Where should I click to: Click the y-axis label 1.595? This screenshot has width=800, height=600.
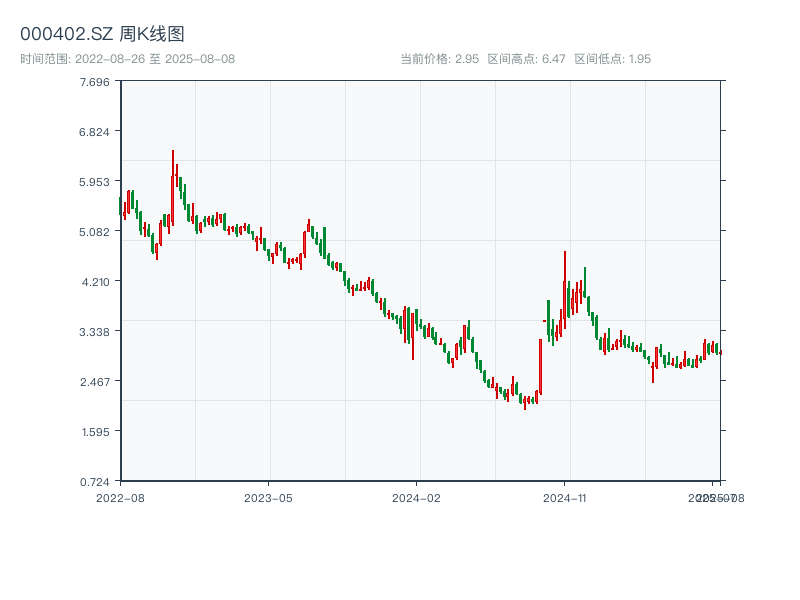point(95,432)
